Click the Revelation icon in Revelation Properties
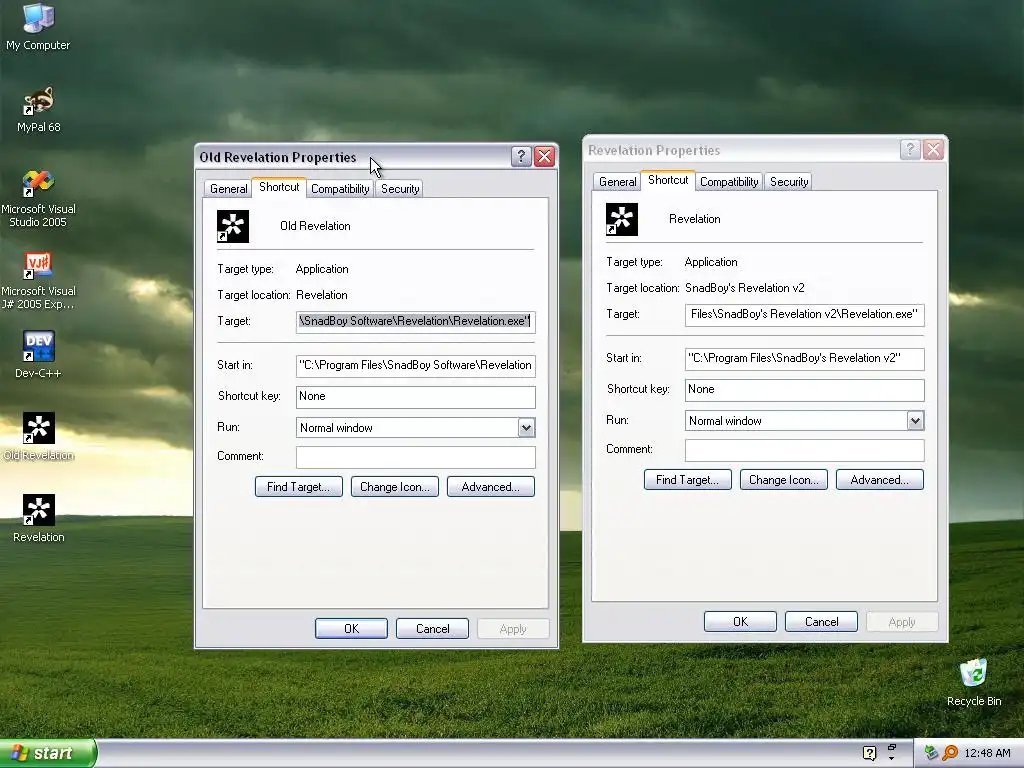This screenshot has height=768, width=1024. (622, 219)
